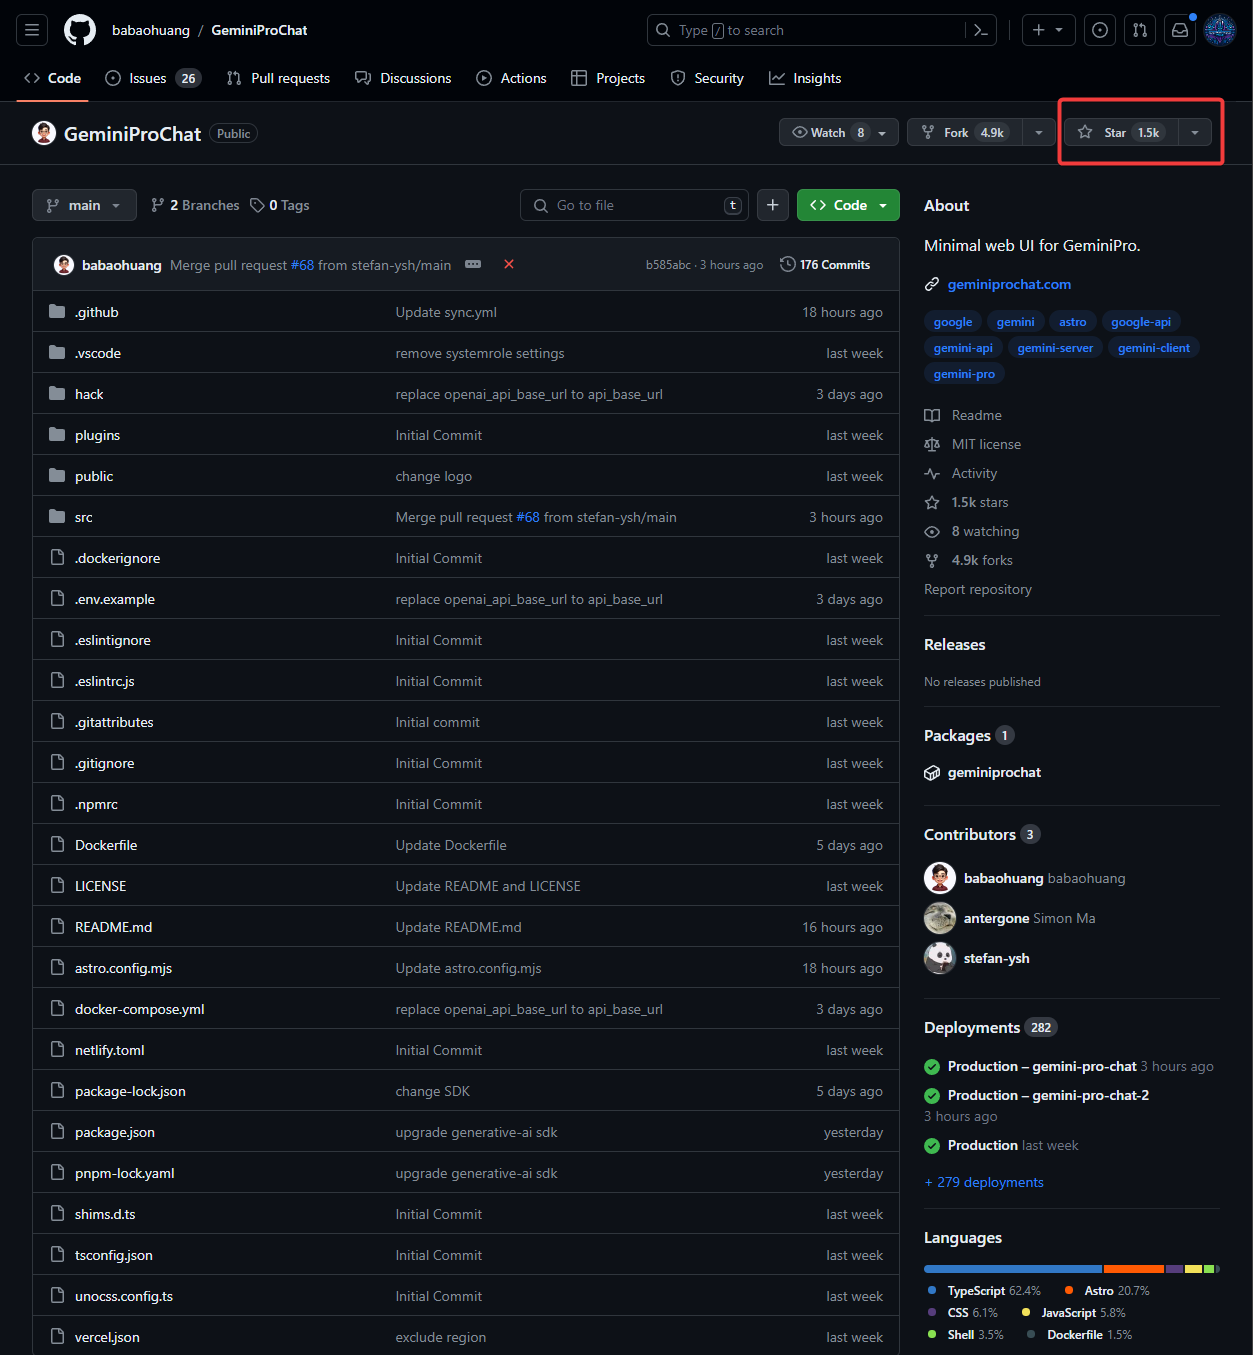Click the failed checks red X icon
This screenshot has width=1253, height=1355.
point(509,264)
